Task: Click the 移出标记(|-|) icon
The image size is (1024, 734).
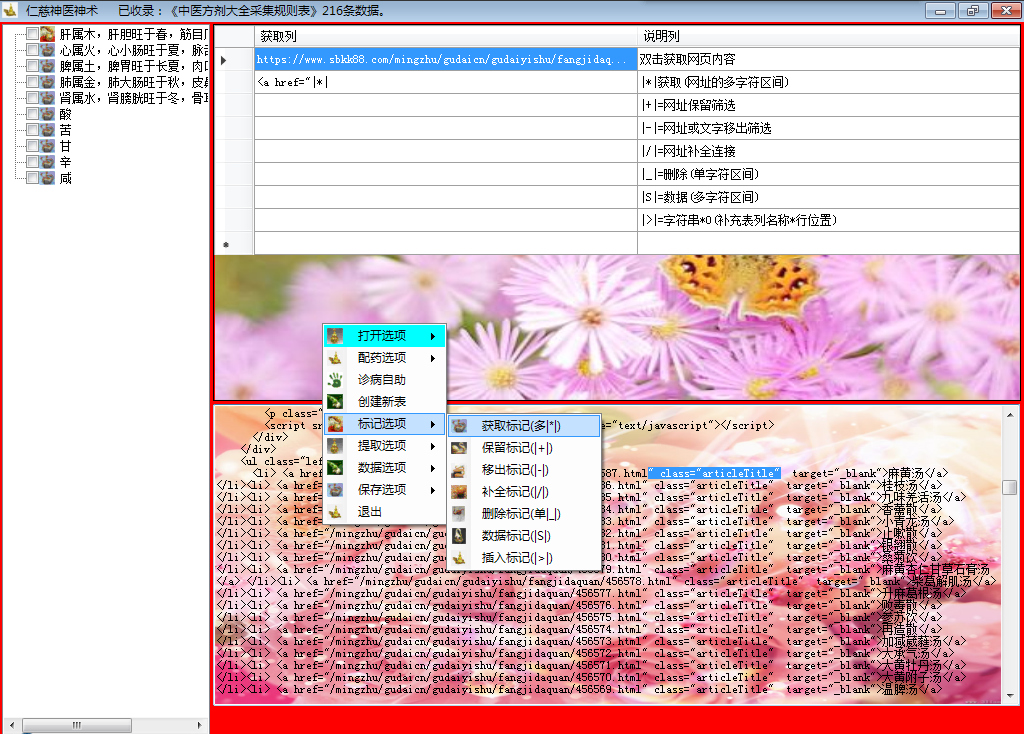Action: [459, 470]
